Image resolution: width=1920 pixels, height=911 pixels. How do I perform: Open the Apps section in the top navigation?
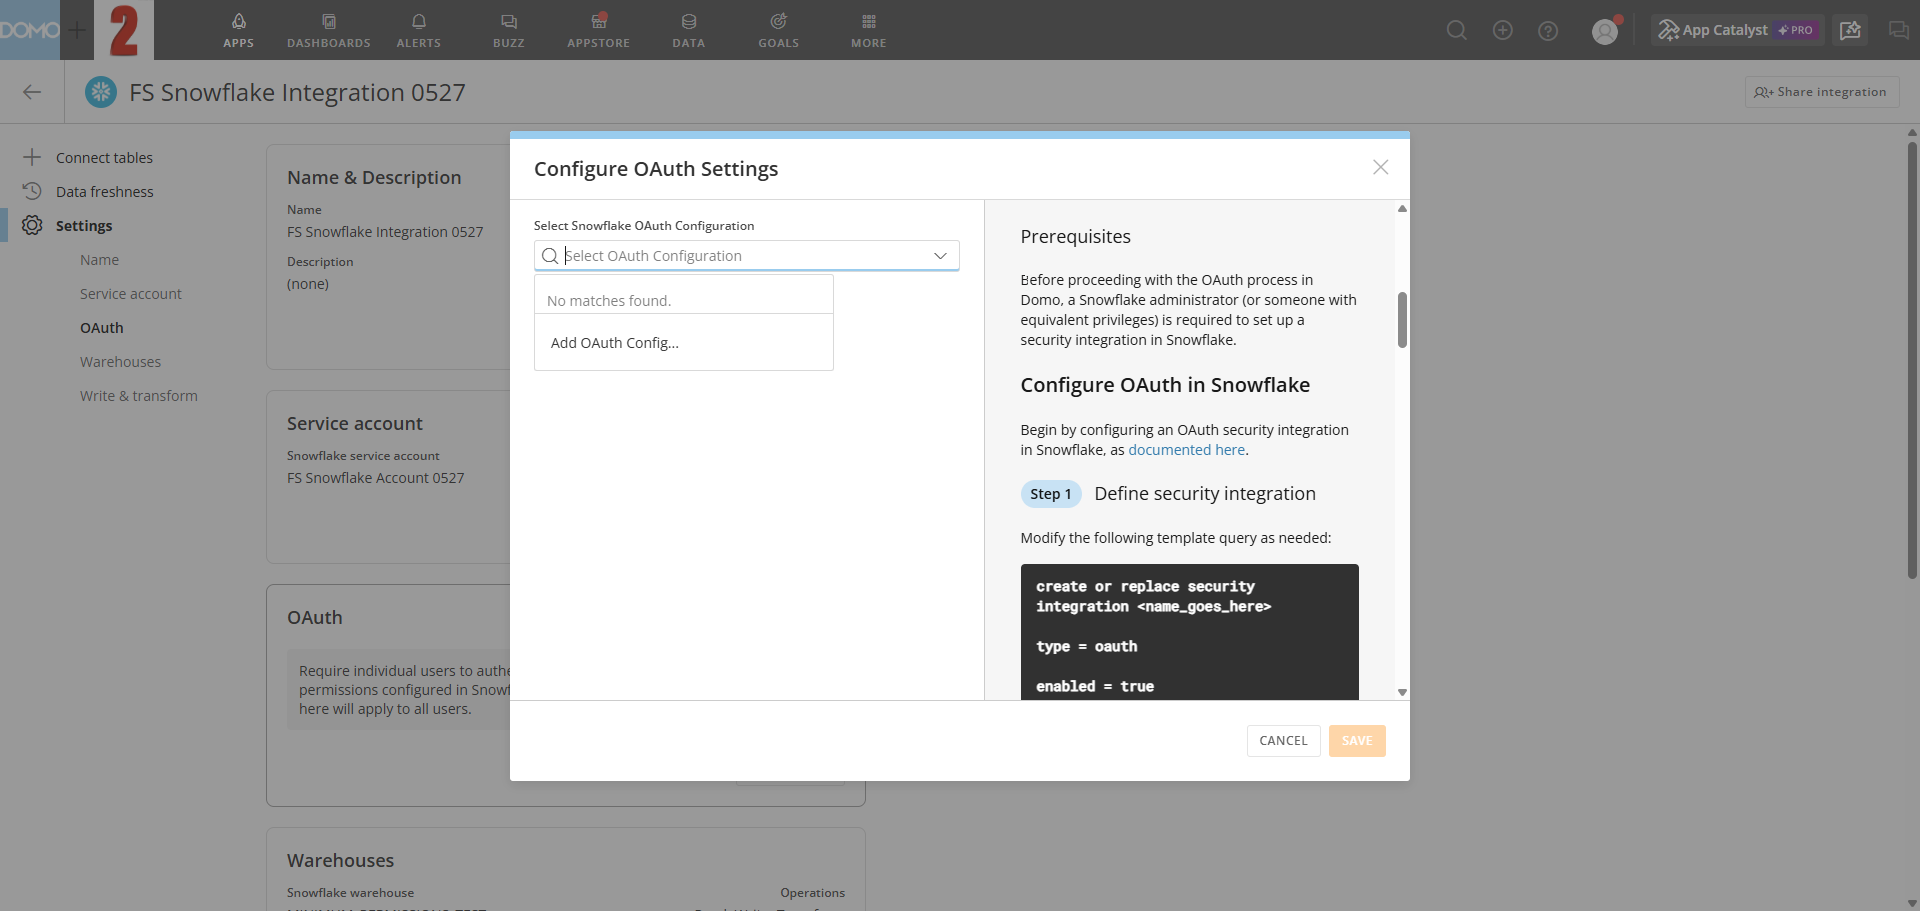tap(238, 30)
